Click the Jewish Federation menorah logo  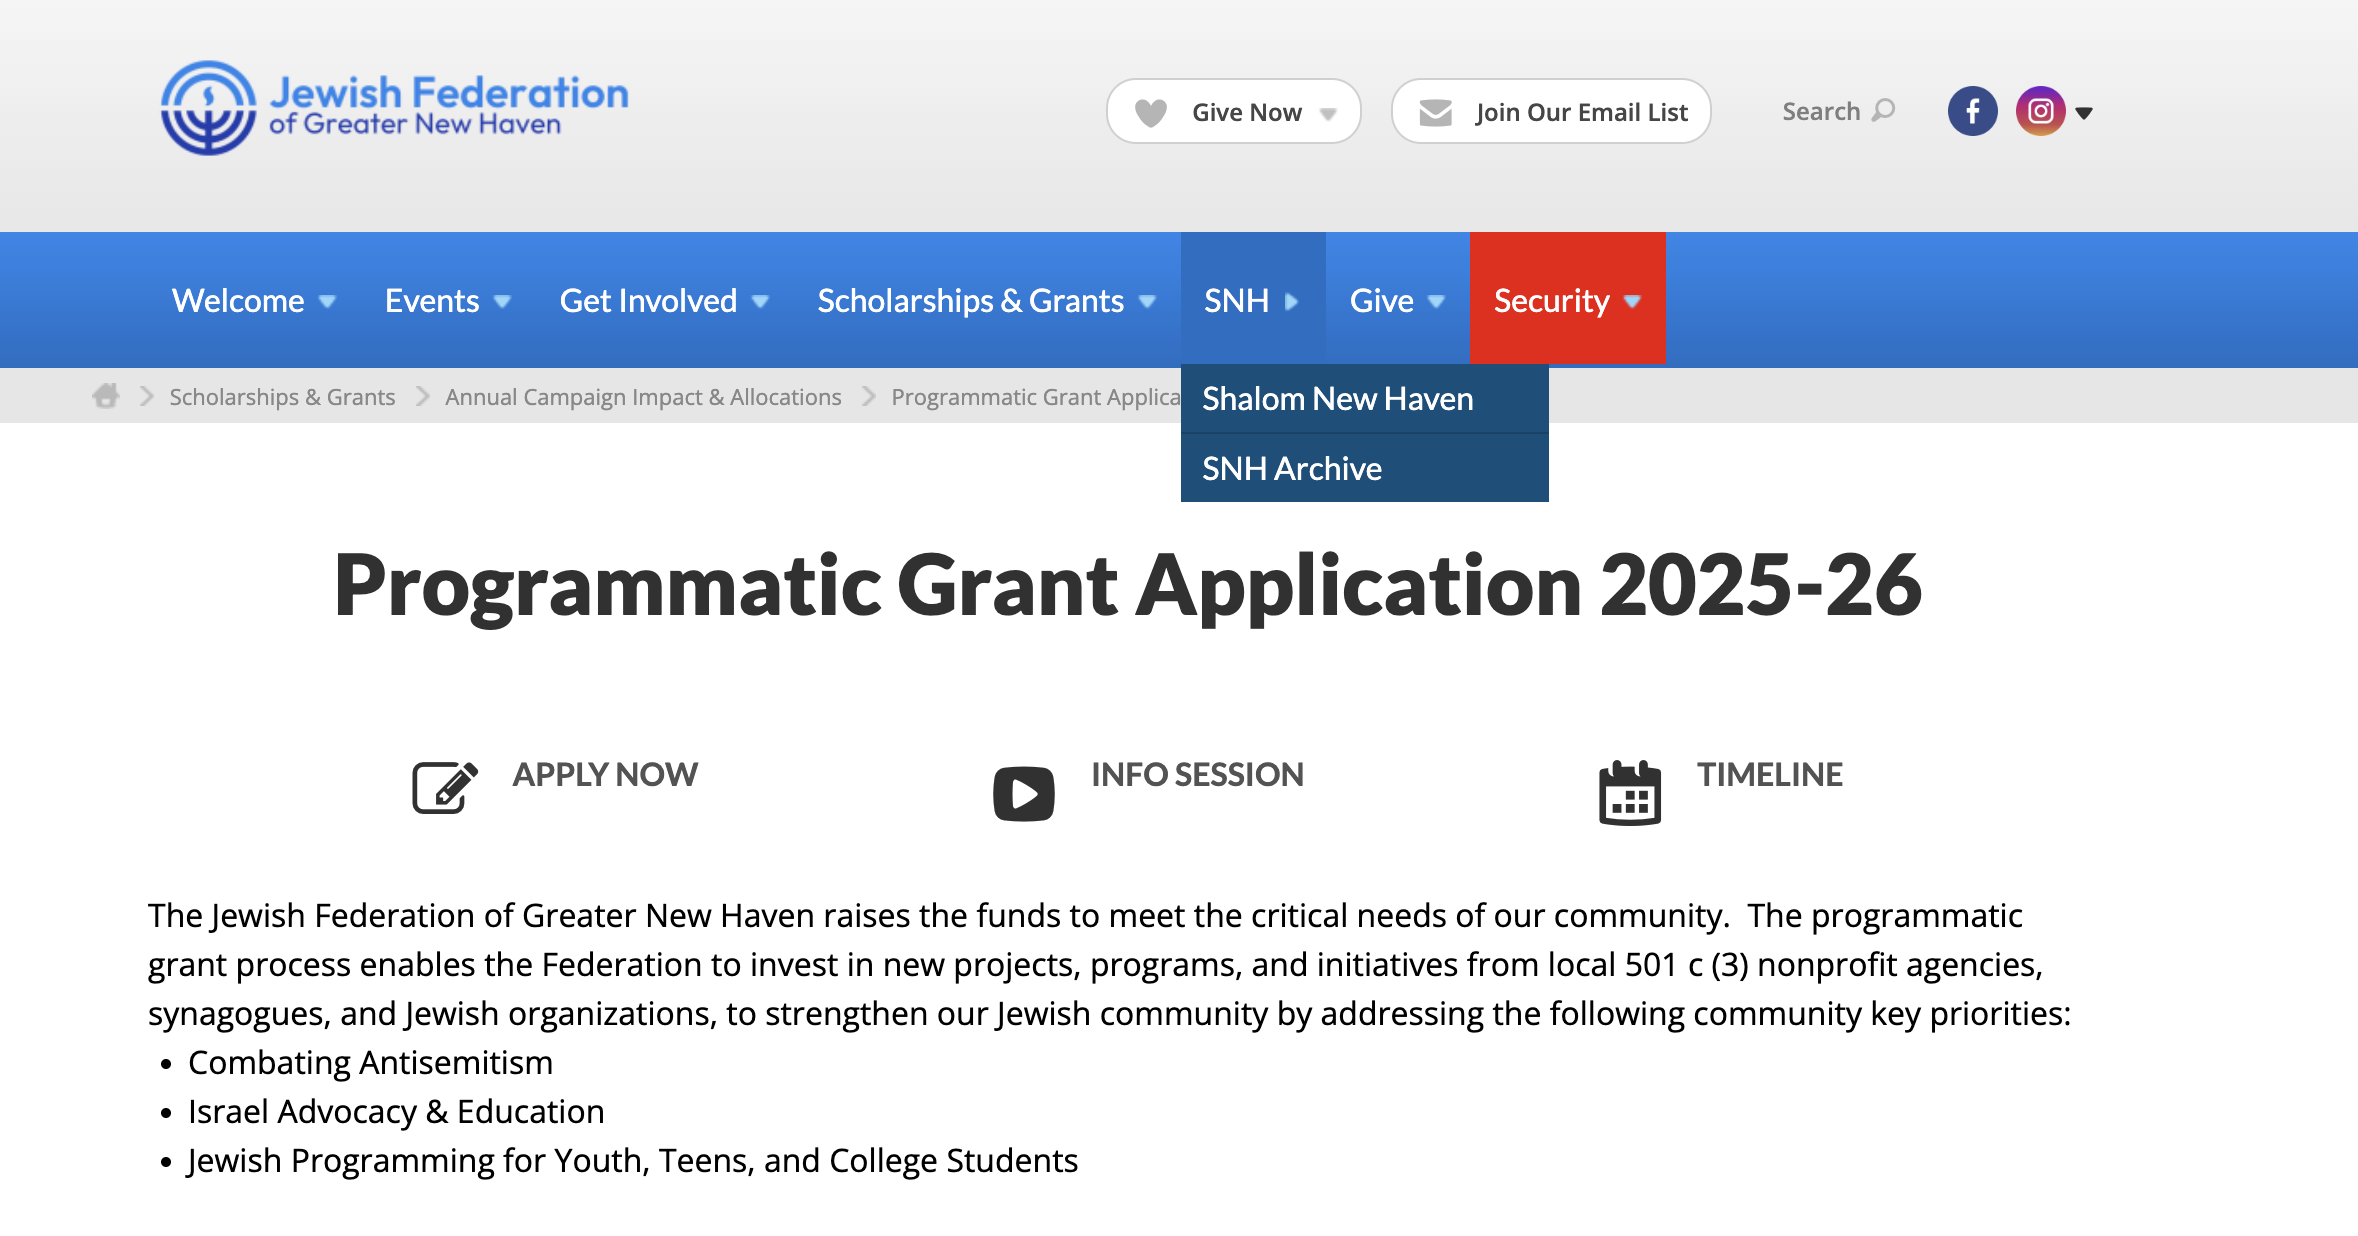tap(209, 108)
